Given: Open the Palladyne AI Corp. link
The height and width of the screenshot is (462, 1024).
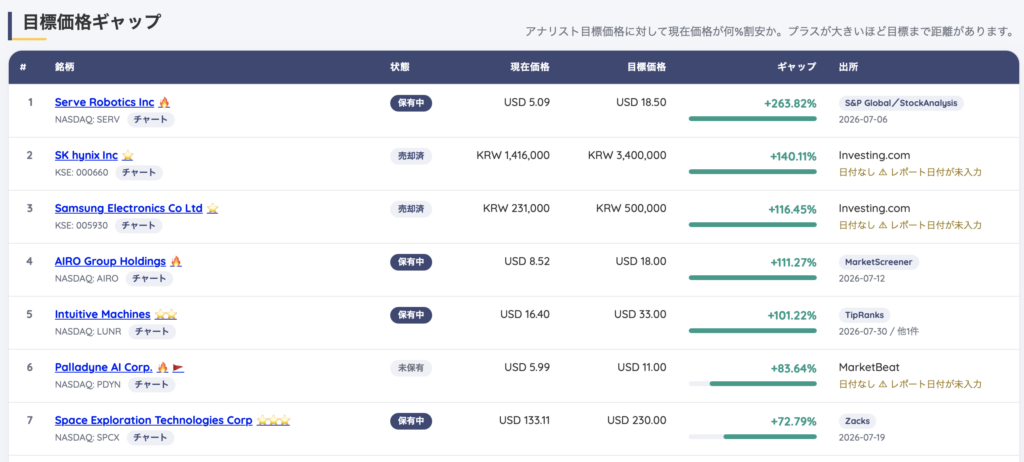Looking at the screenshot, I should coord(104,367).
